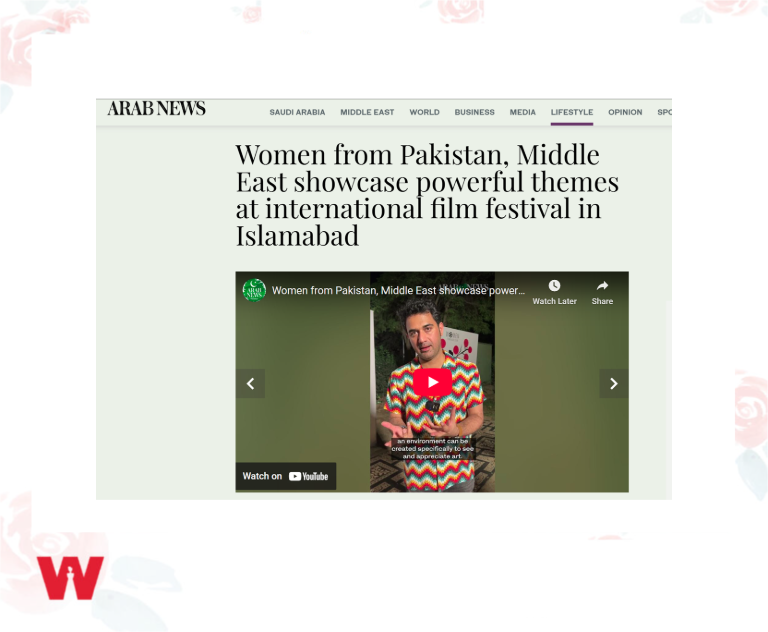Play the embedded YouTube video

point(432,382)
